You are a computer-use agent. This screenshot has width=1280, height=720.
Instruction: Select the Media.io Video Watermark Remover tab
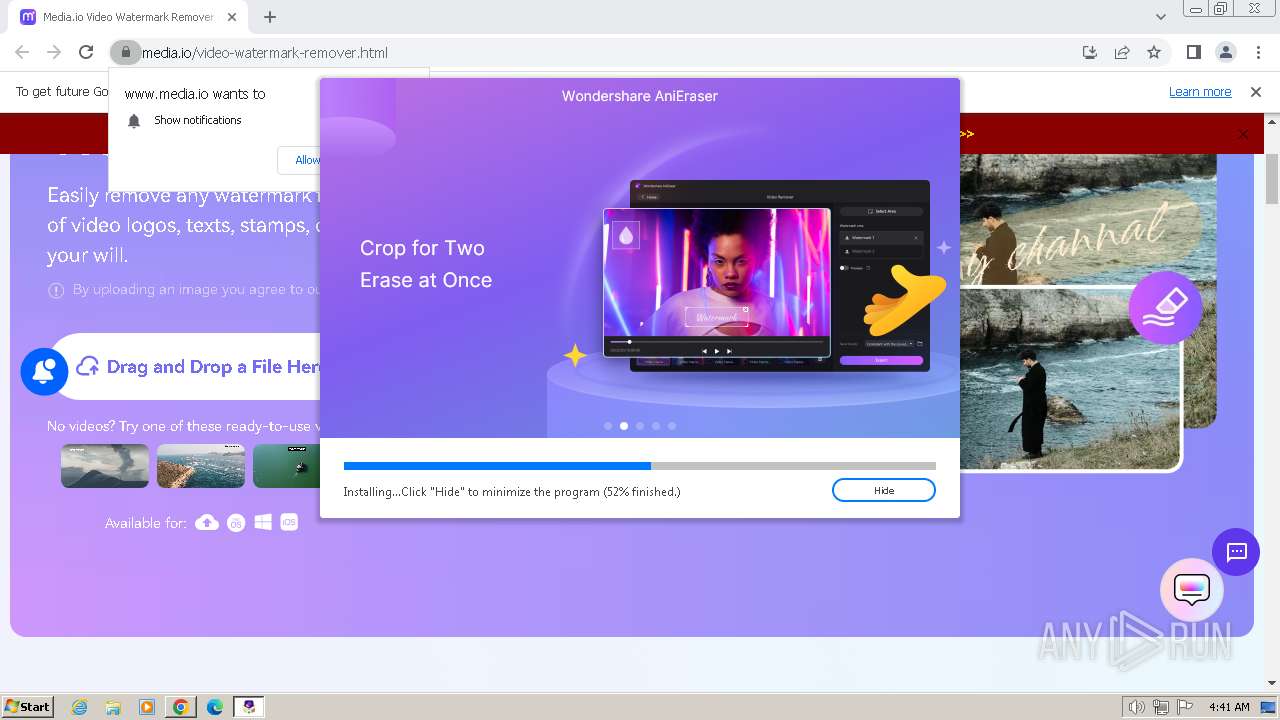pyautogui.click(x=128, y=17)
